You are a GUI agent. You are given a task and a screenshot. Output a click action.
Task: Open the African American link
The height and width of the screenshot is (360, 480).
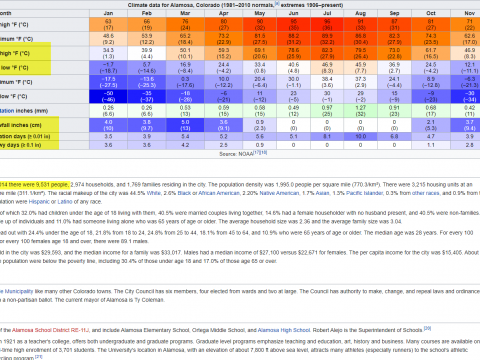pos(219,193)
